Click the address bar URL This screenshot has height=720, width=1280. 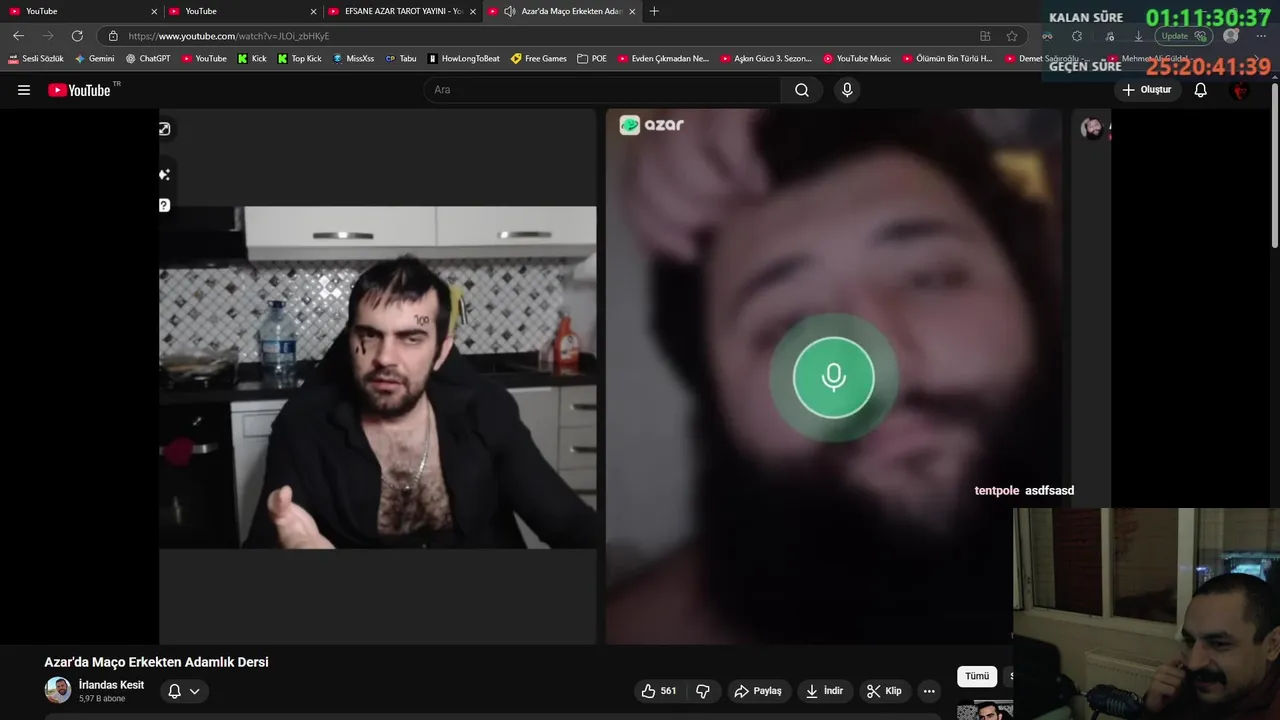pos(229,36)
